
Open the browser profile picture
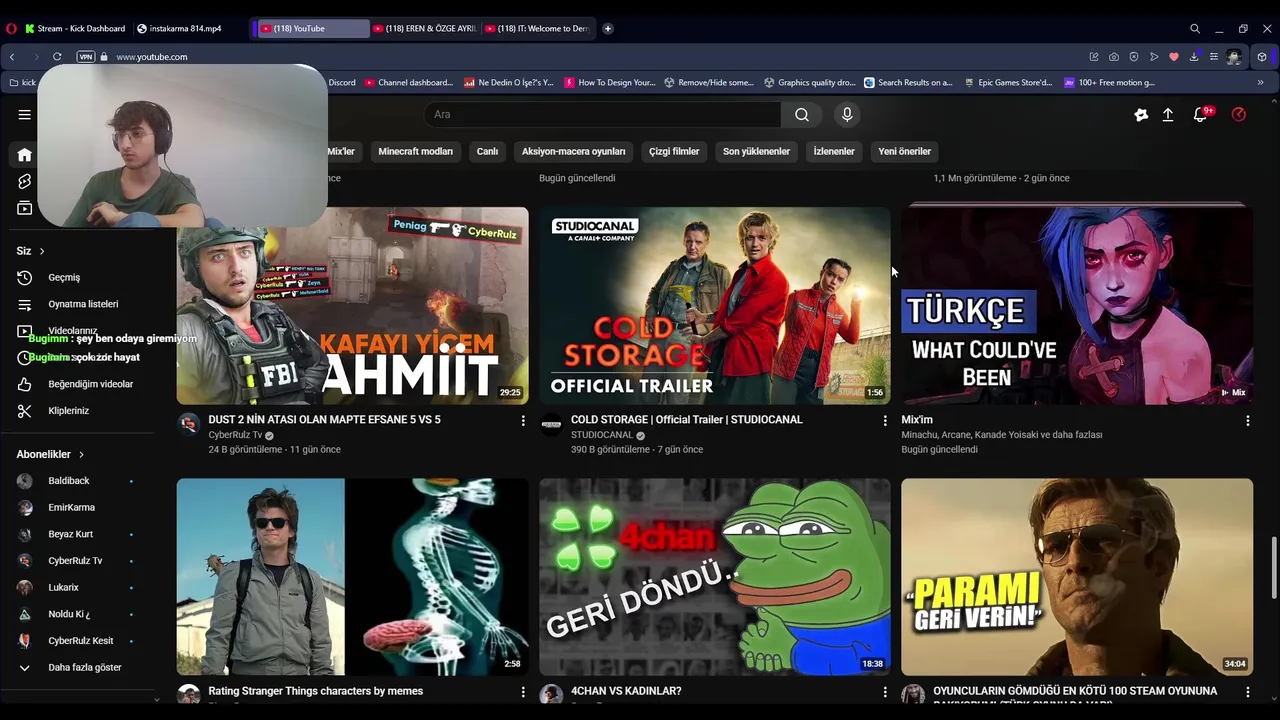click(1234, 57)
